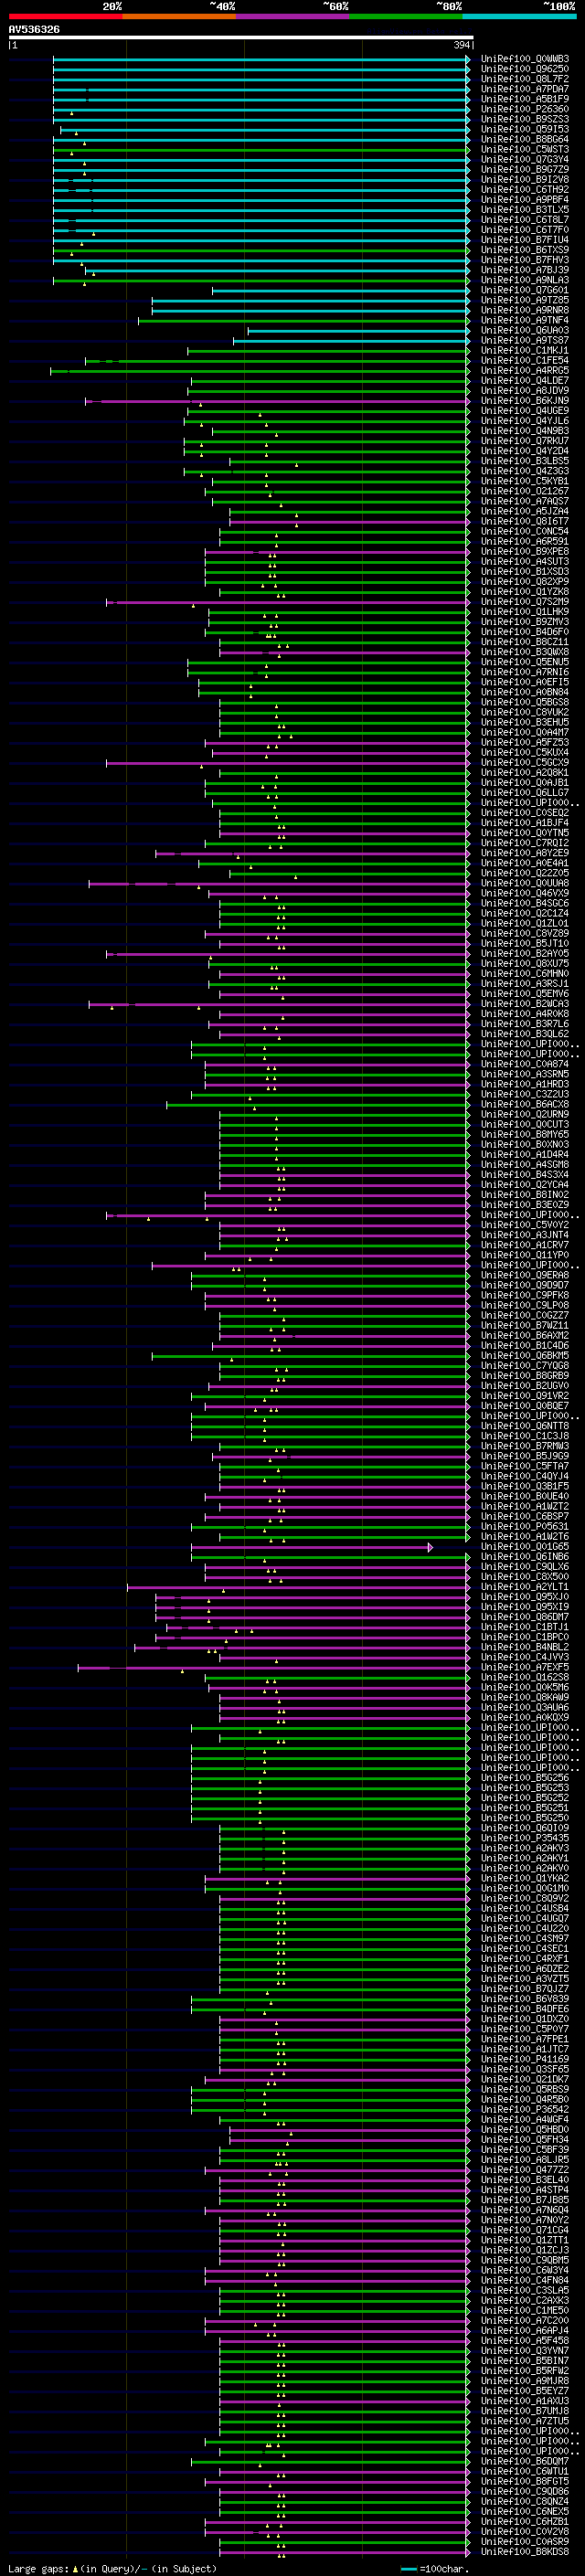Viewport: 585px width, 2576px height.
Task: Follow the UniRef100_A0EFI5 link
Action: [x=525, y=682]
